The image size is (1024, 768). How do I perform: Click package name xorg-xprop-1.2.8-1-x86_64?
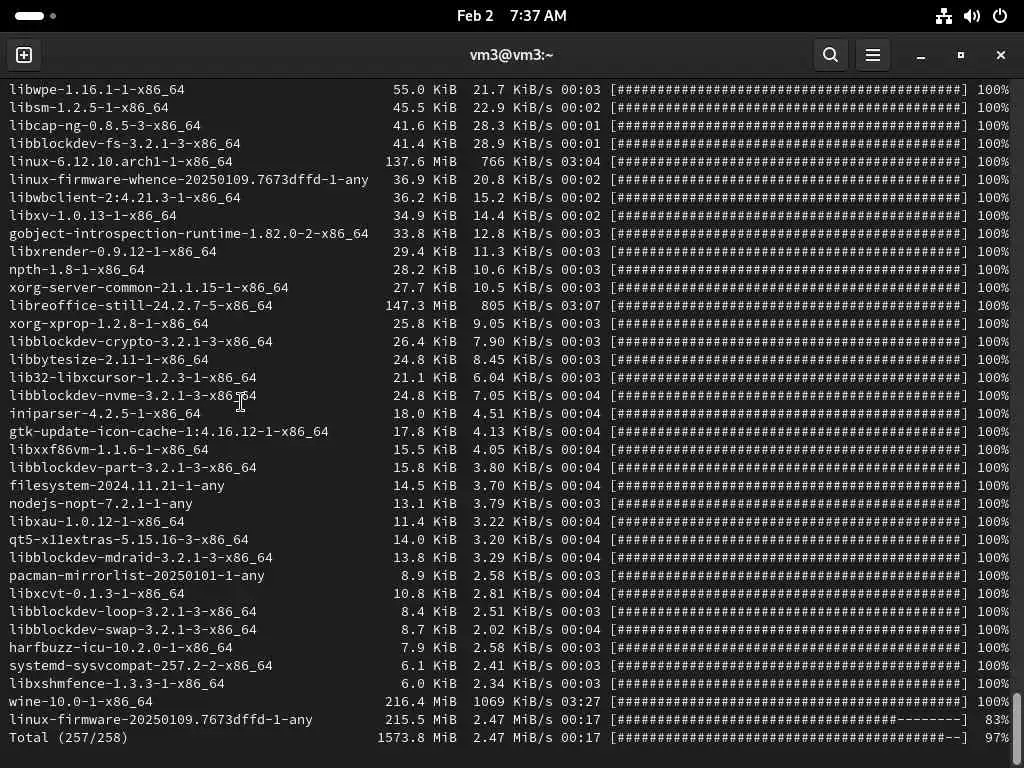[x=109, y=323]
